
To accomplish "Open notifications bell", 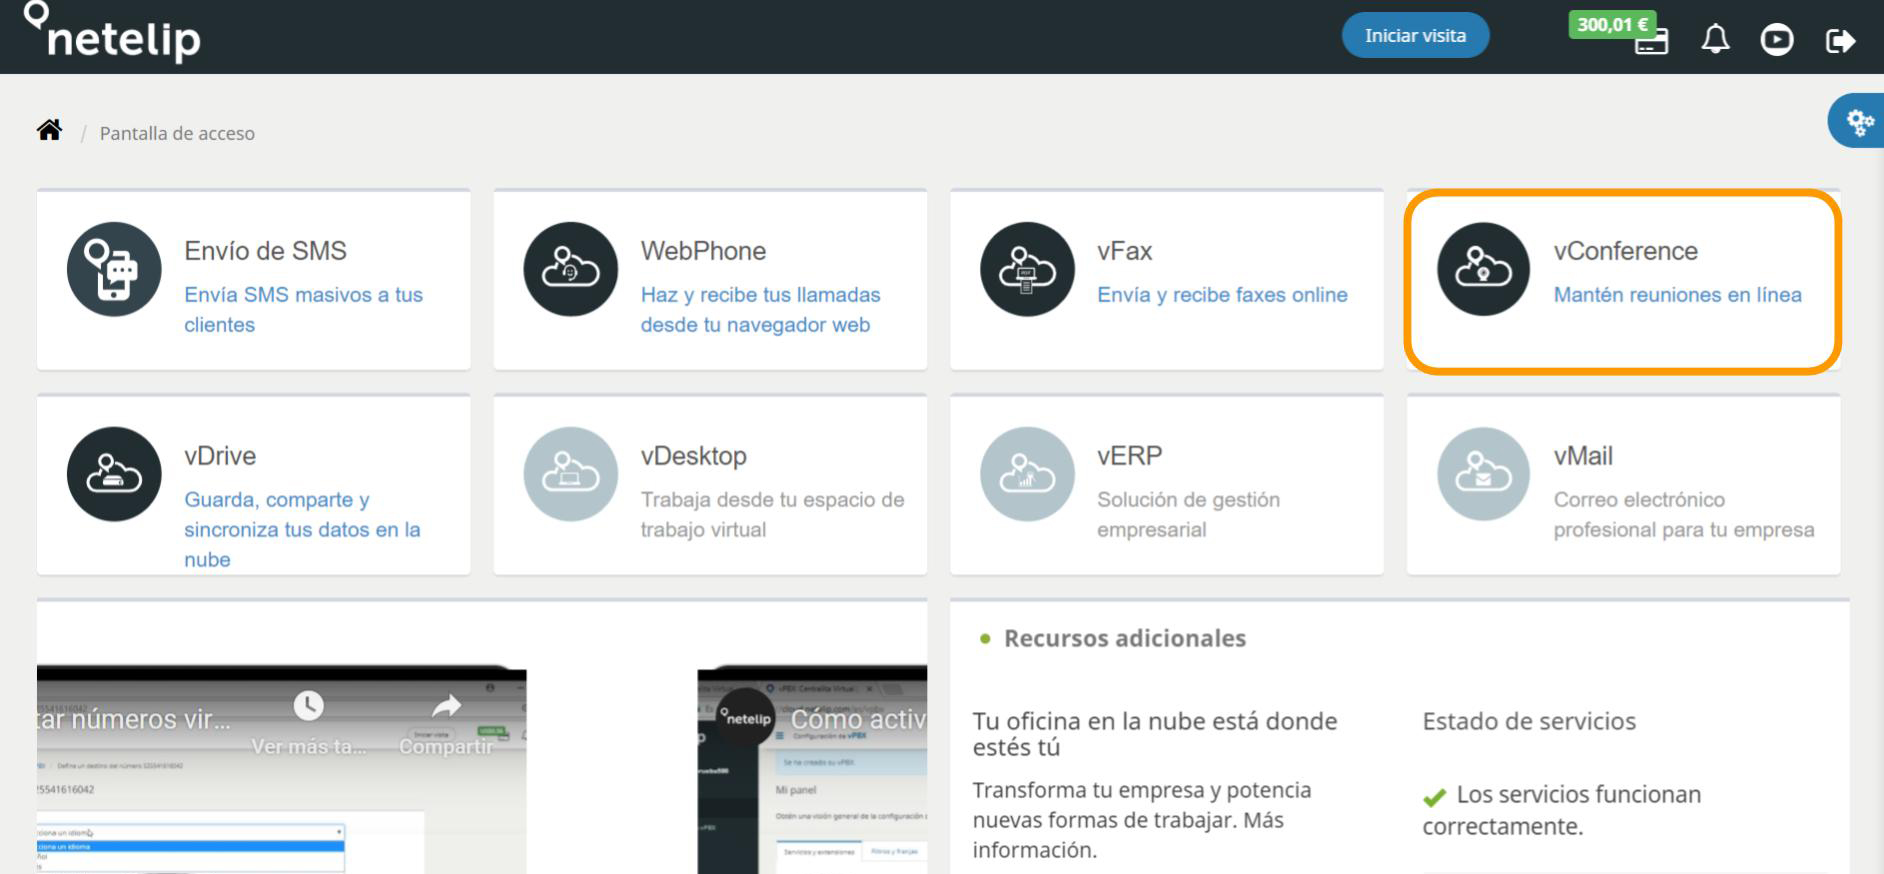I will pyautogui.click(x=1715, y=39).
